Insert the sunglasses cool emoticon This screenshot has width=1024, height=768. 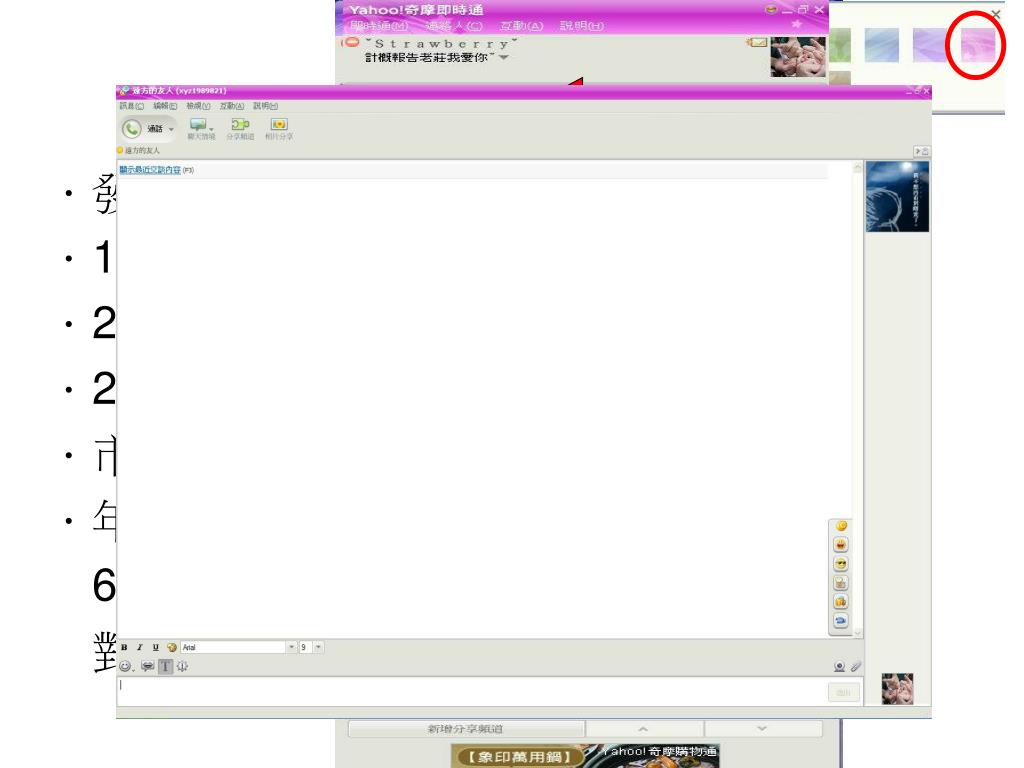tap(841, 564)
